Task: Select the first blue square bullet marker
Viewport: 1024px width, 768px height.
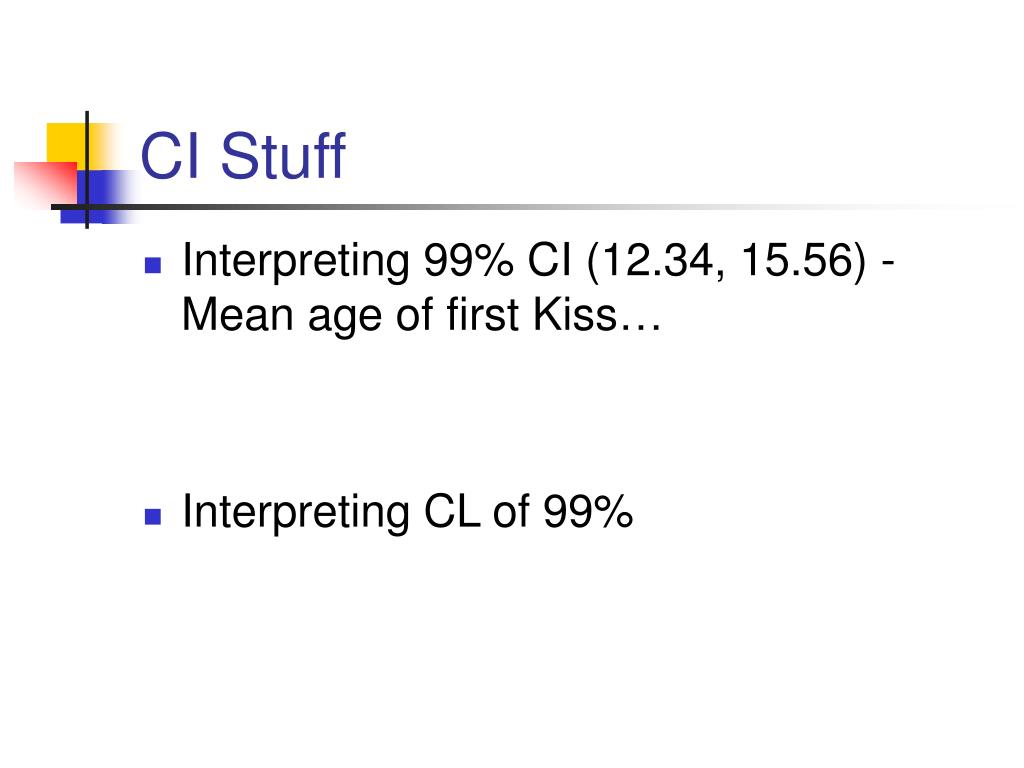Action: (x=153, y=264)
